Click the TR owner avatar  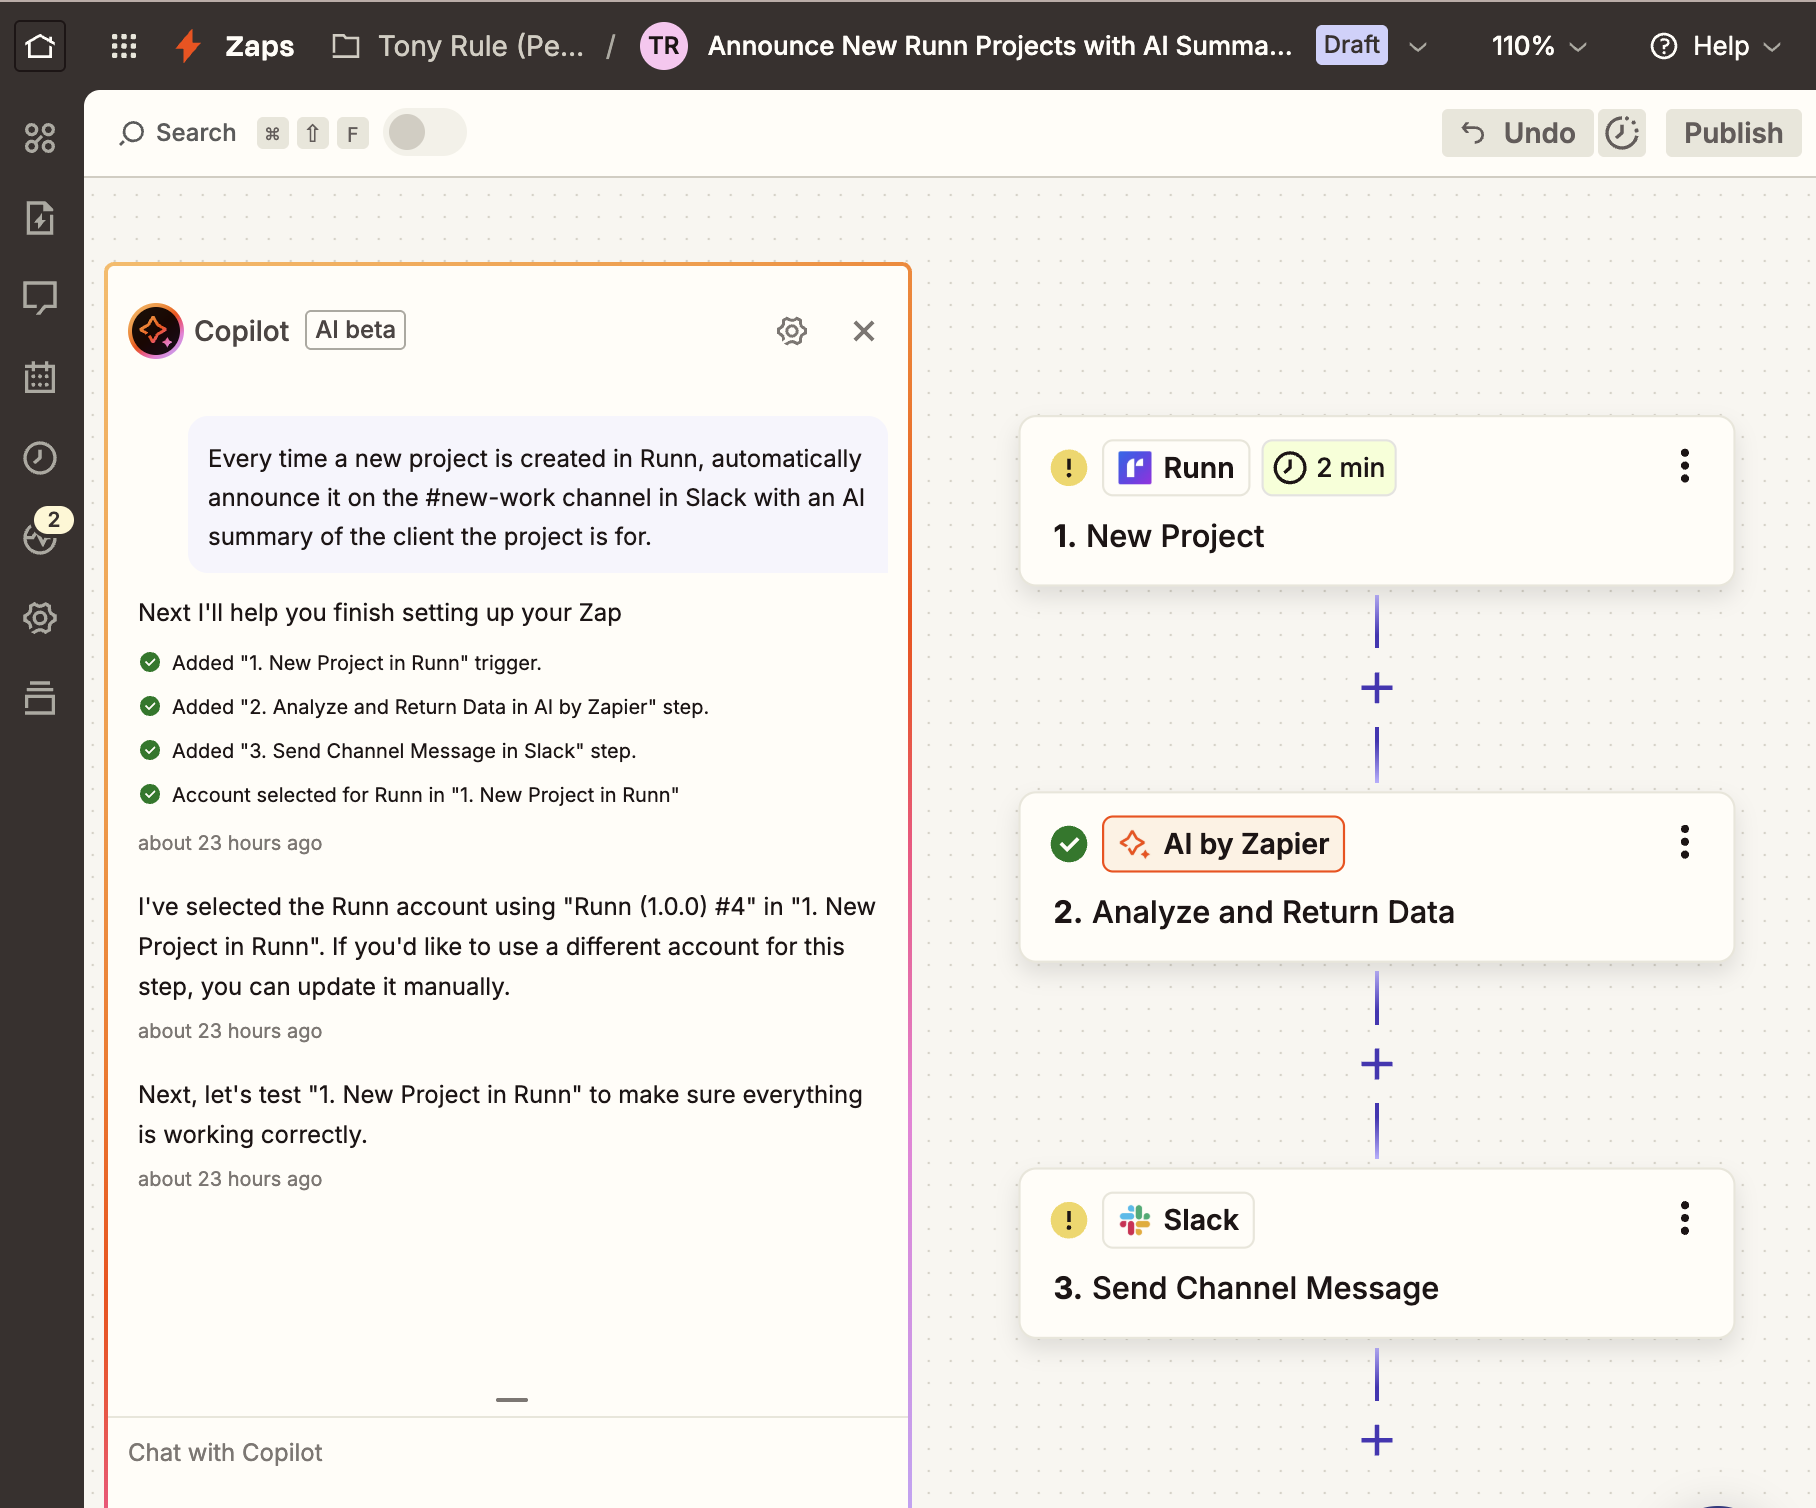click(x=664, y=46)
